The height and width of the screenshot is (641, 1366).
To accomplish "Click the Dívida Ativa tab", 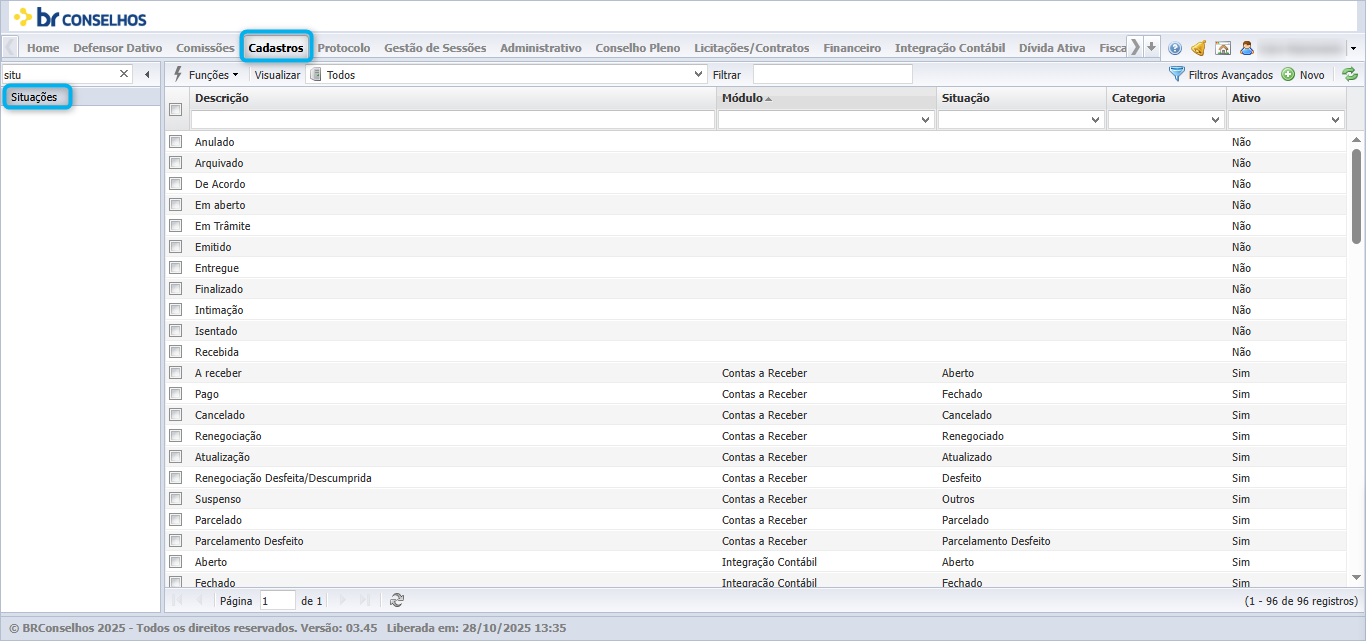I will pos(1052,47).
